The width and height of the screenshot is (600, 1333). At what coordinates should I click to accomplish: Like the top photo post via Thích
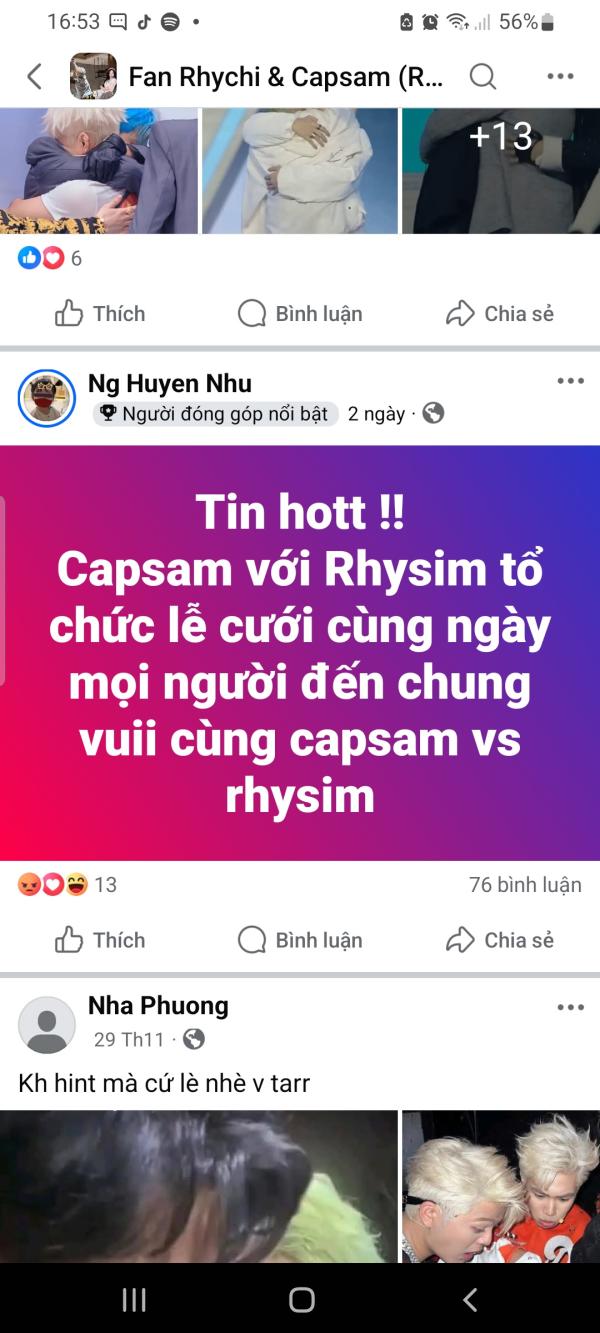point(100,314)
